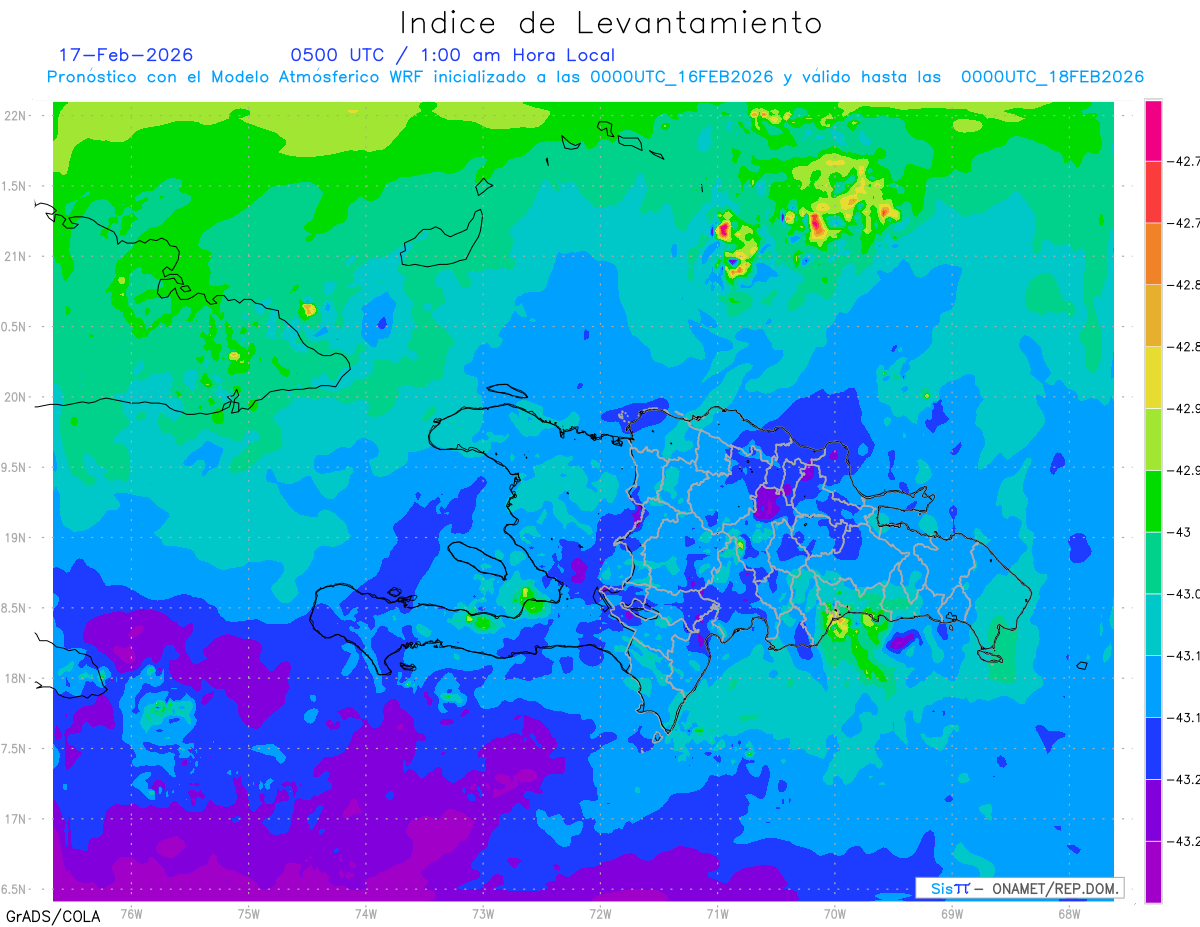Screen dimensions: 1200x927
Task: Click the longitude label '70W'
Action: [x=835, y=913]
